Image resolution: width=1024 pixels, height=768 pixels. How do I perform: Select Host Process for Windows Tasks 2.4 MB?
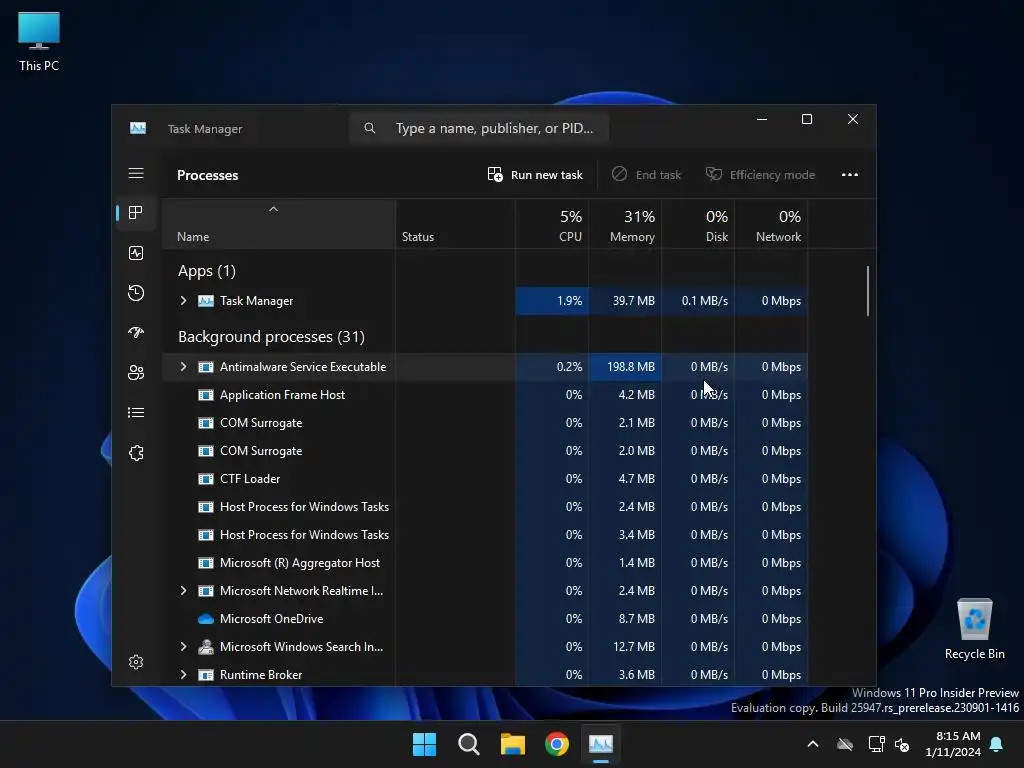pos(485,506)
